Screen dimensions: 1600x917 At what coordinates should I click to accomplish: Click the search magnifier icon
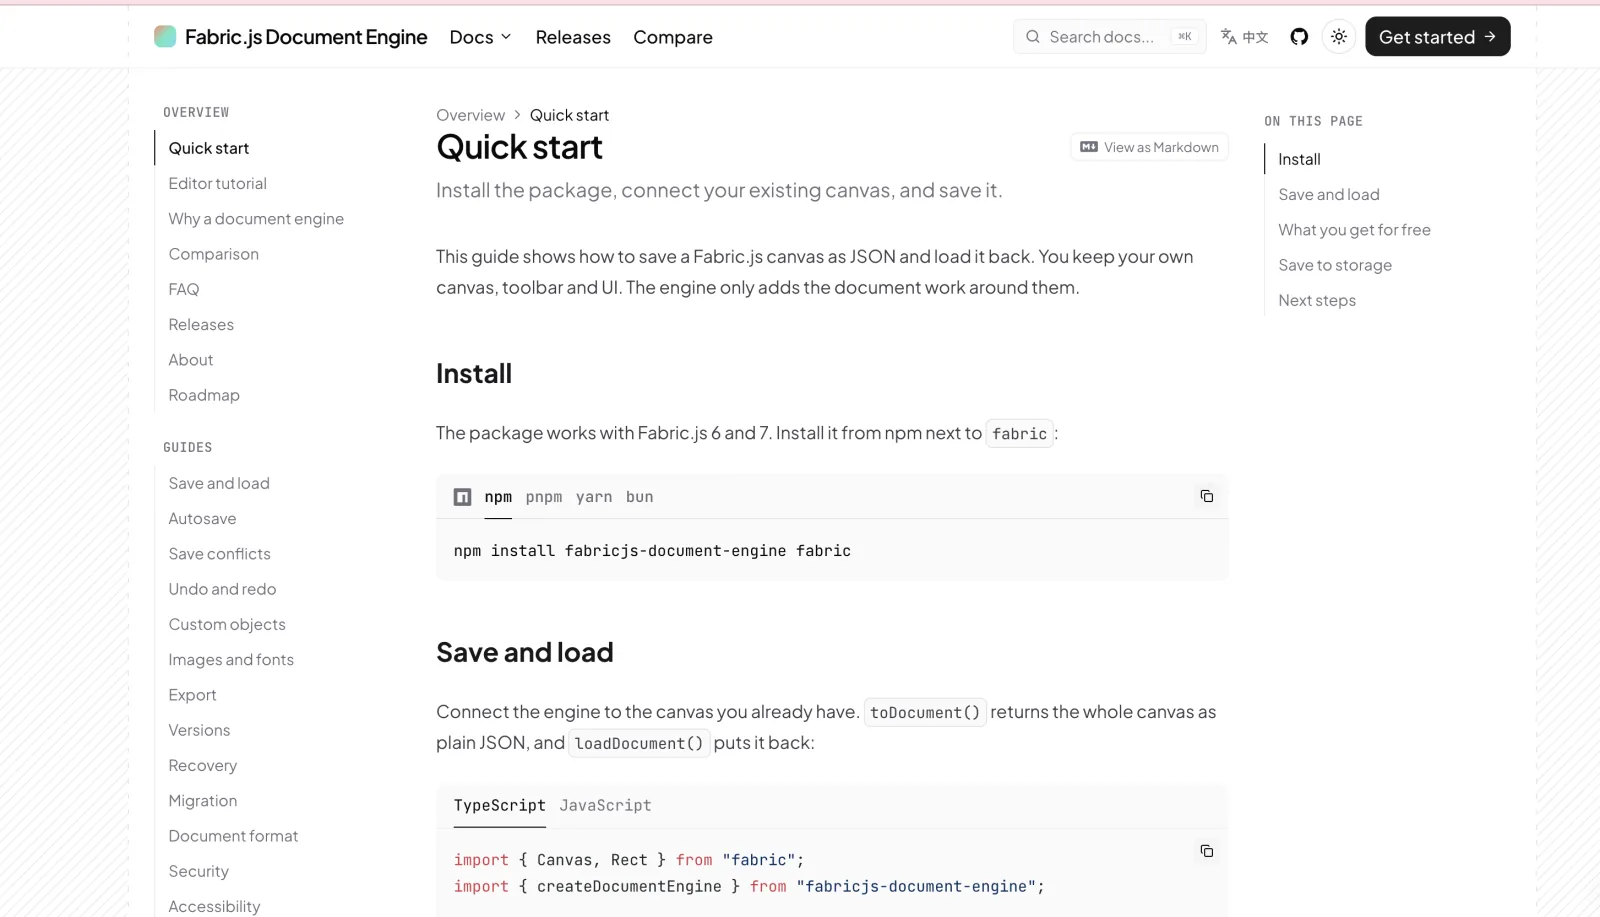tap(1033, 37)
